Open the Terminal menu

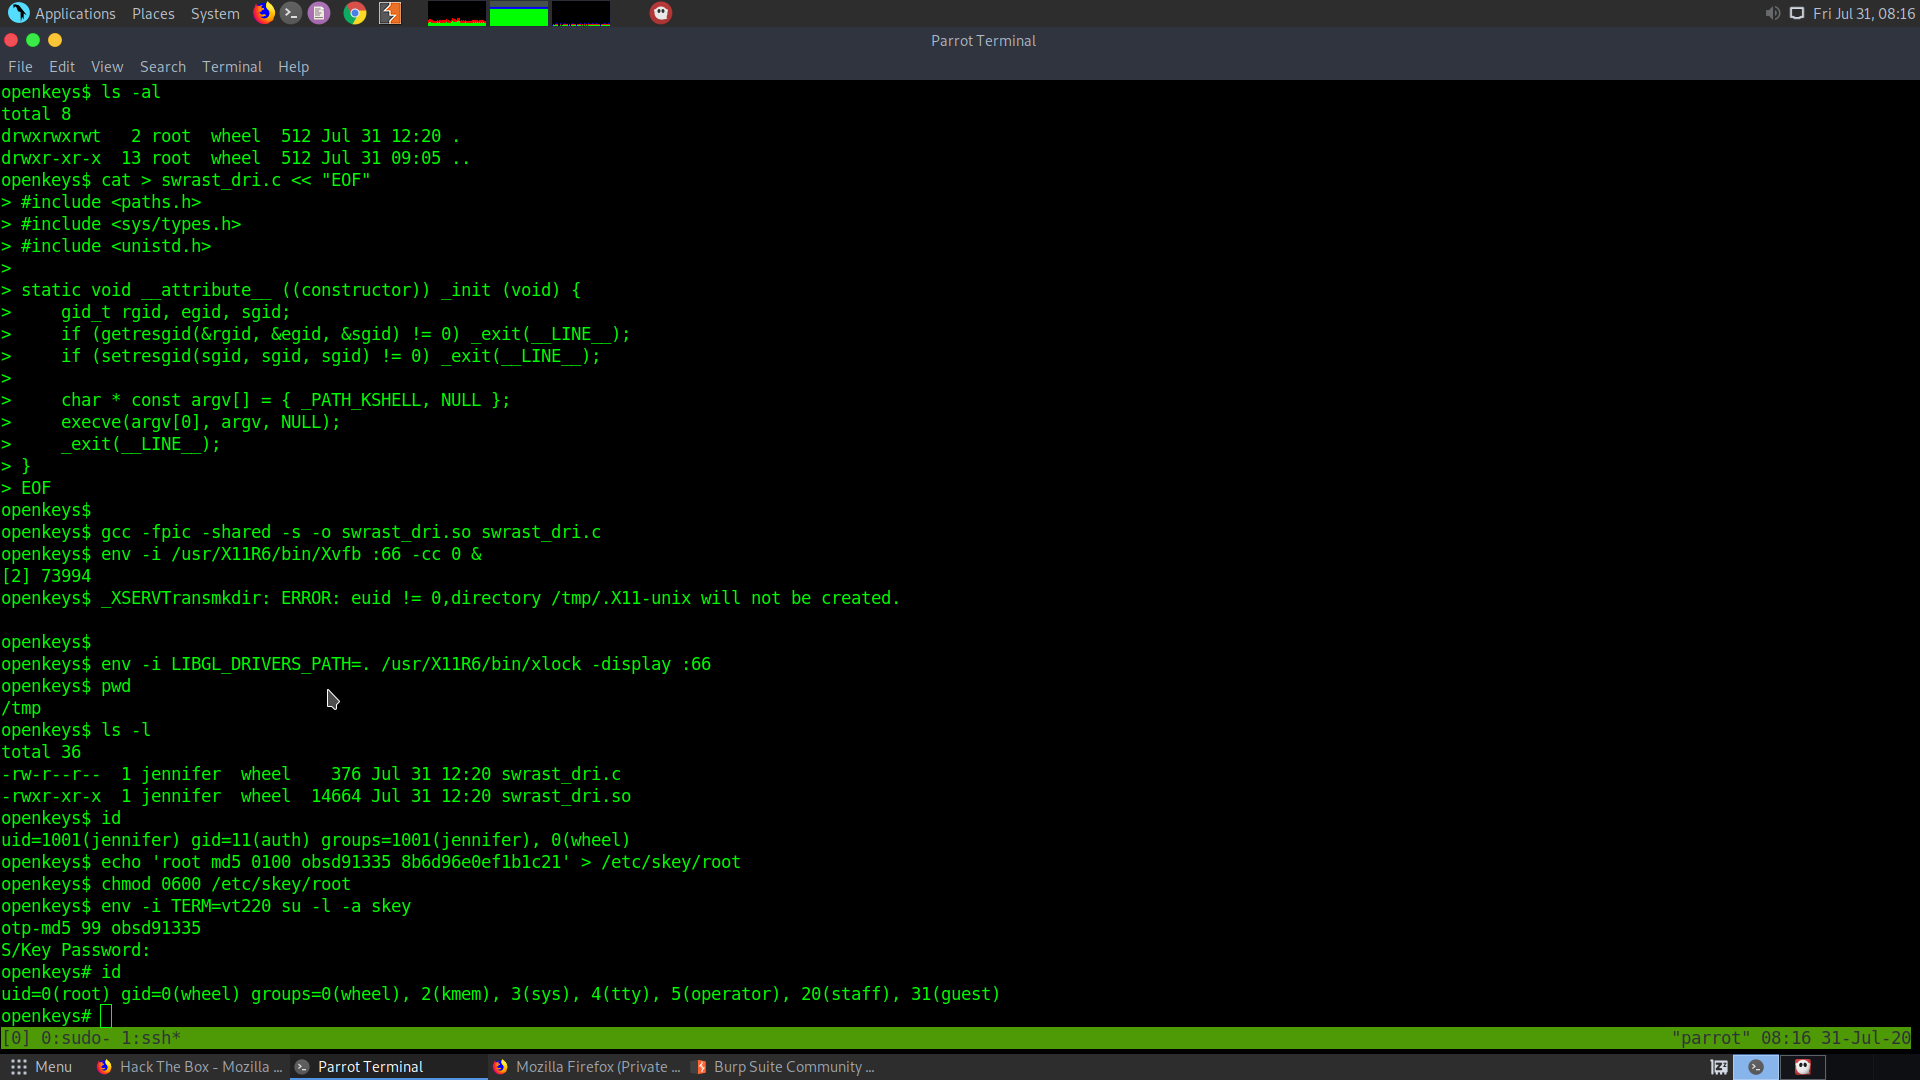point(231,67)
